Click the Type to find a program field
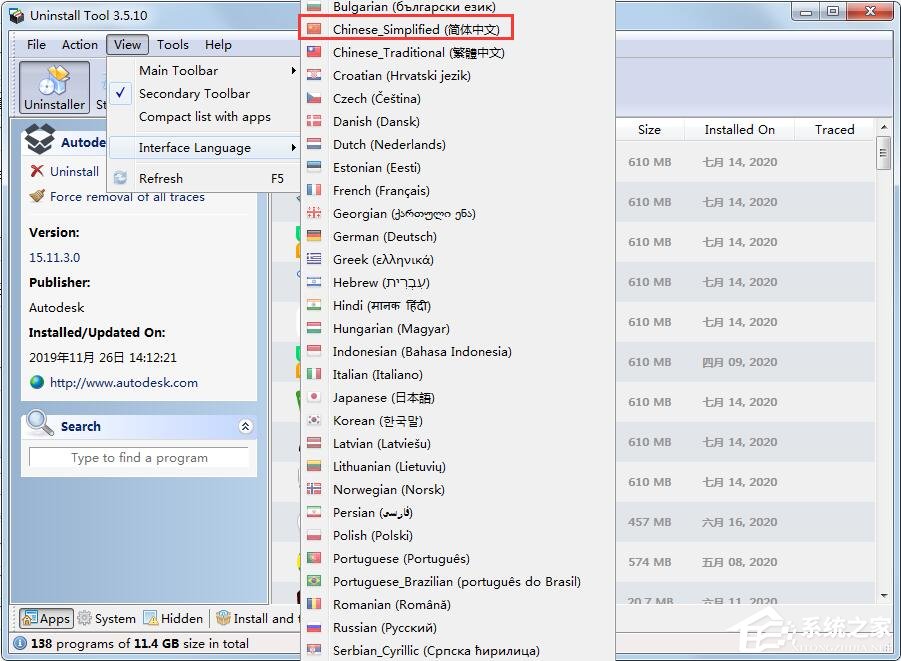The width and height of the screenshot is (901, 661). pos(139,457)
